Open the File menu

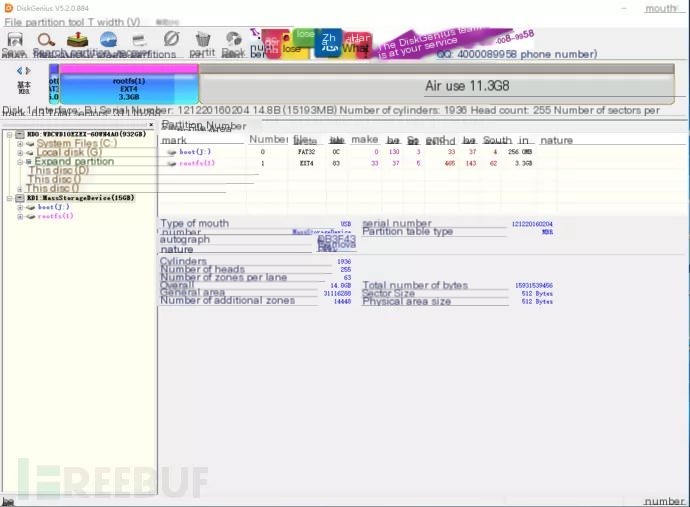(12, 22)
